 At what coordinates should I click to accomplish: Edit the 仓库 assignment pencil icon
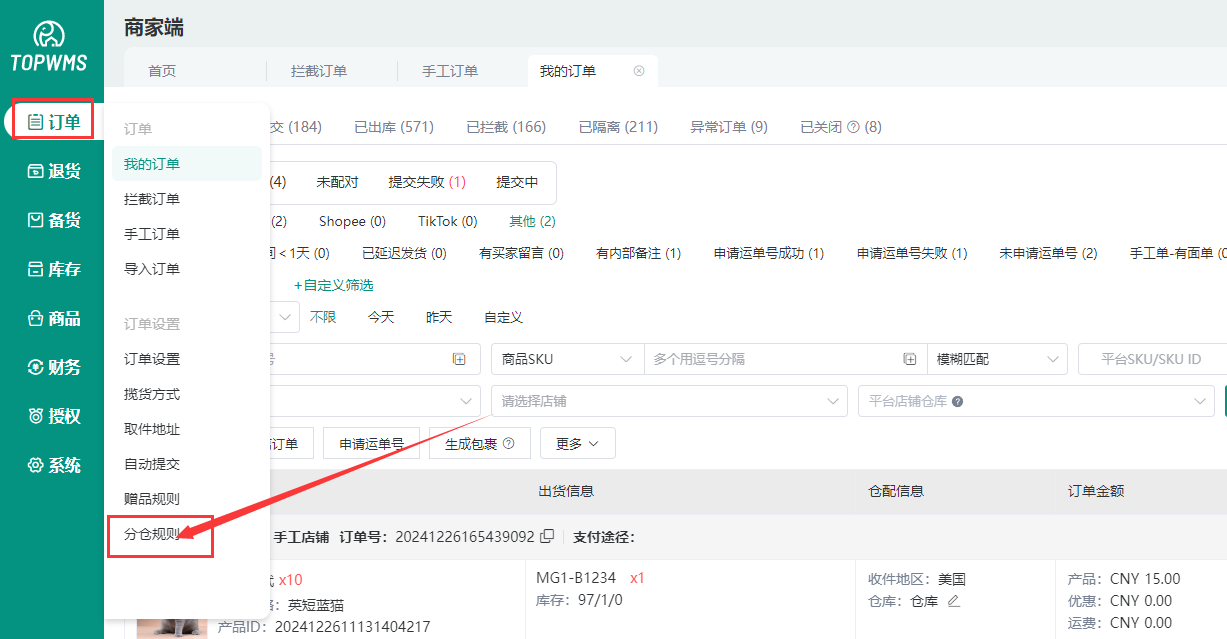(953, 601)
